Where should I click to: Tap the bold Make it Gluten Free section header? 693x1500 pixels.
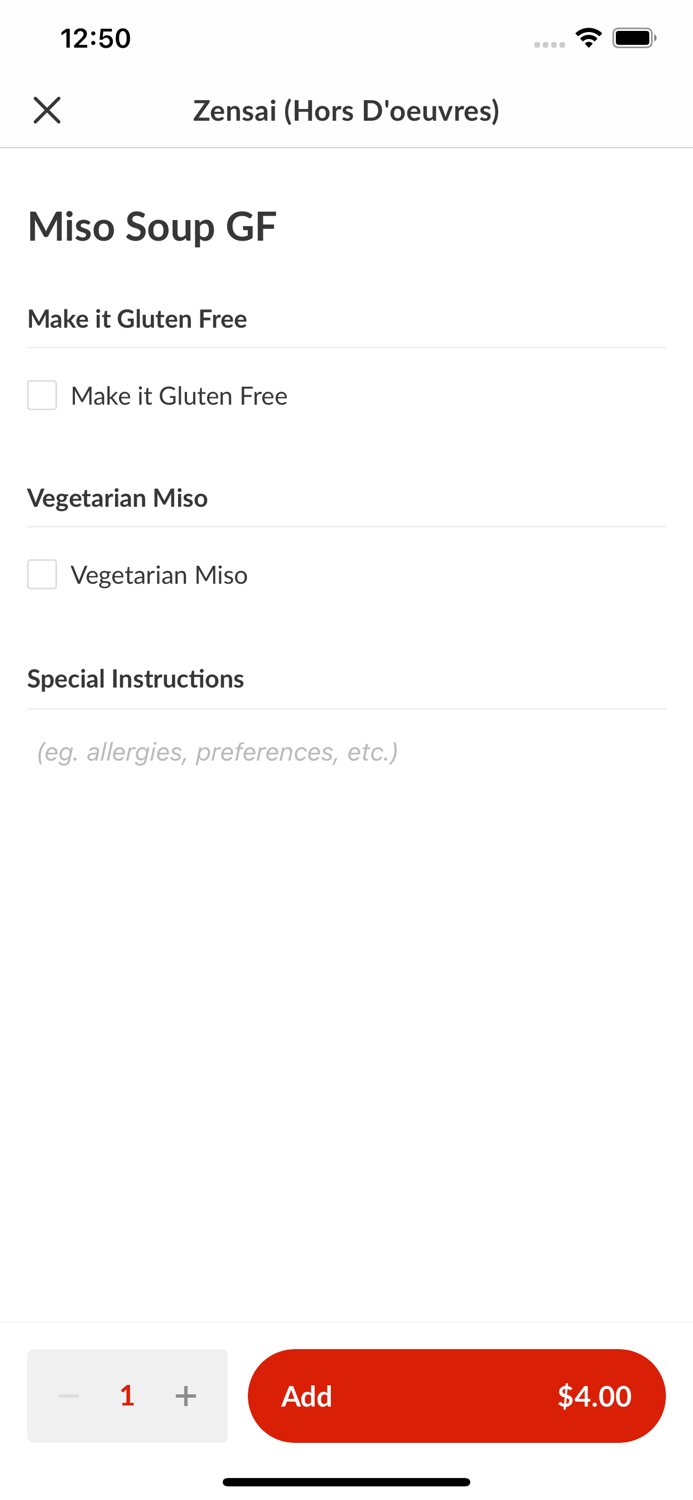pyautogui.click(x=137, y=319)
